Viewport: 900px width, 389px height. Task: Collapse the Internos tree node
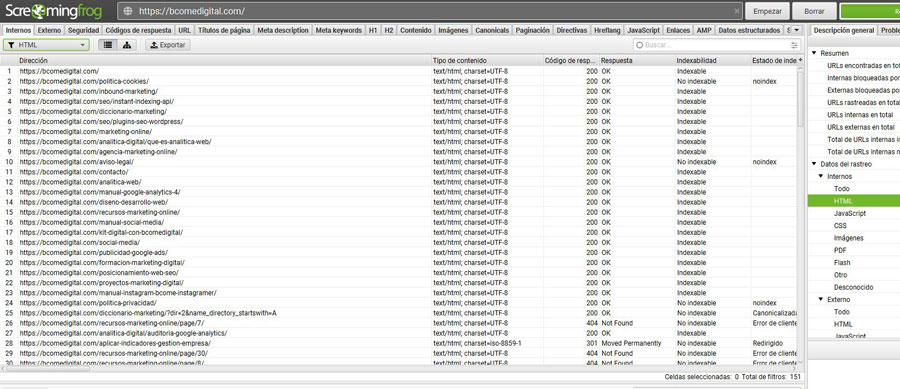[x=821, y=176]
